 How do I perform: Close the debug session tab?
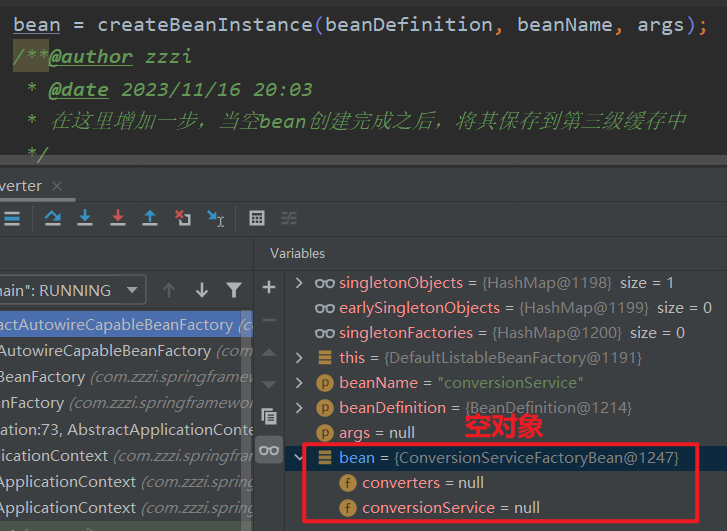click(x=56, y=186)
